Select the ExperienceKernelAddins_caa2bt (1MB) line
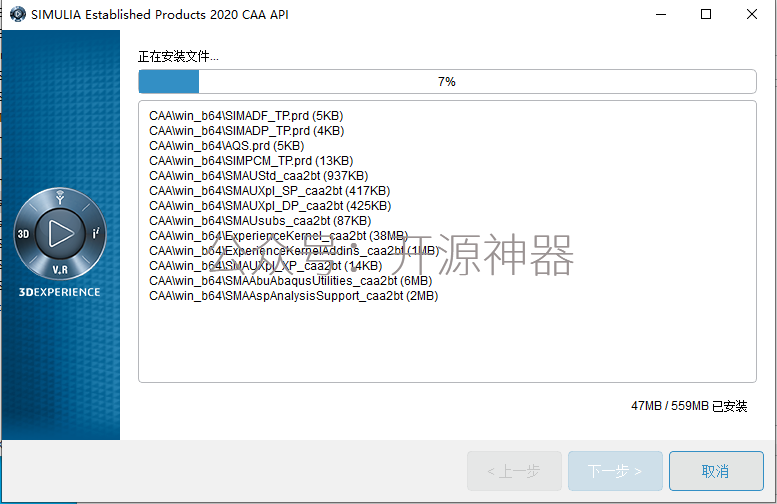The image size is (777, 504). 294,251
